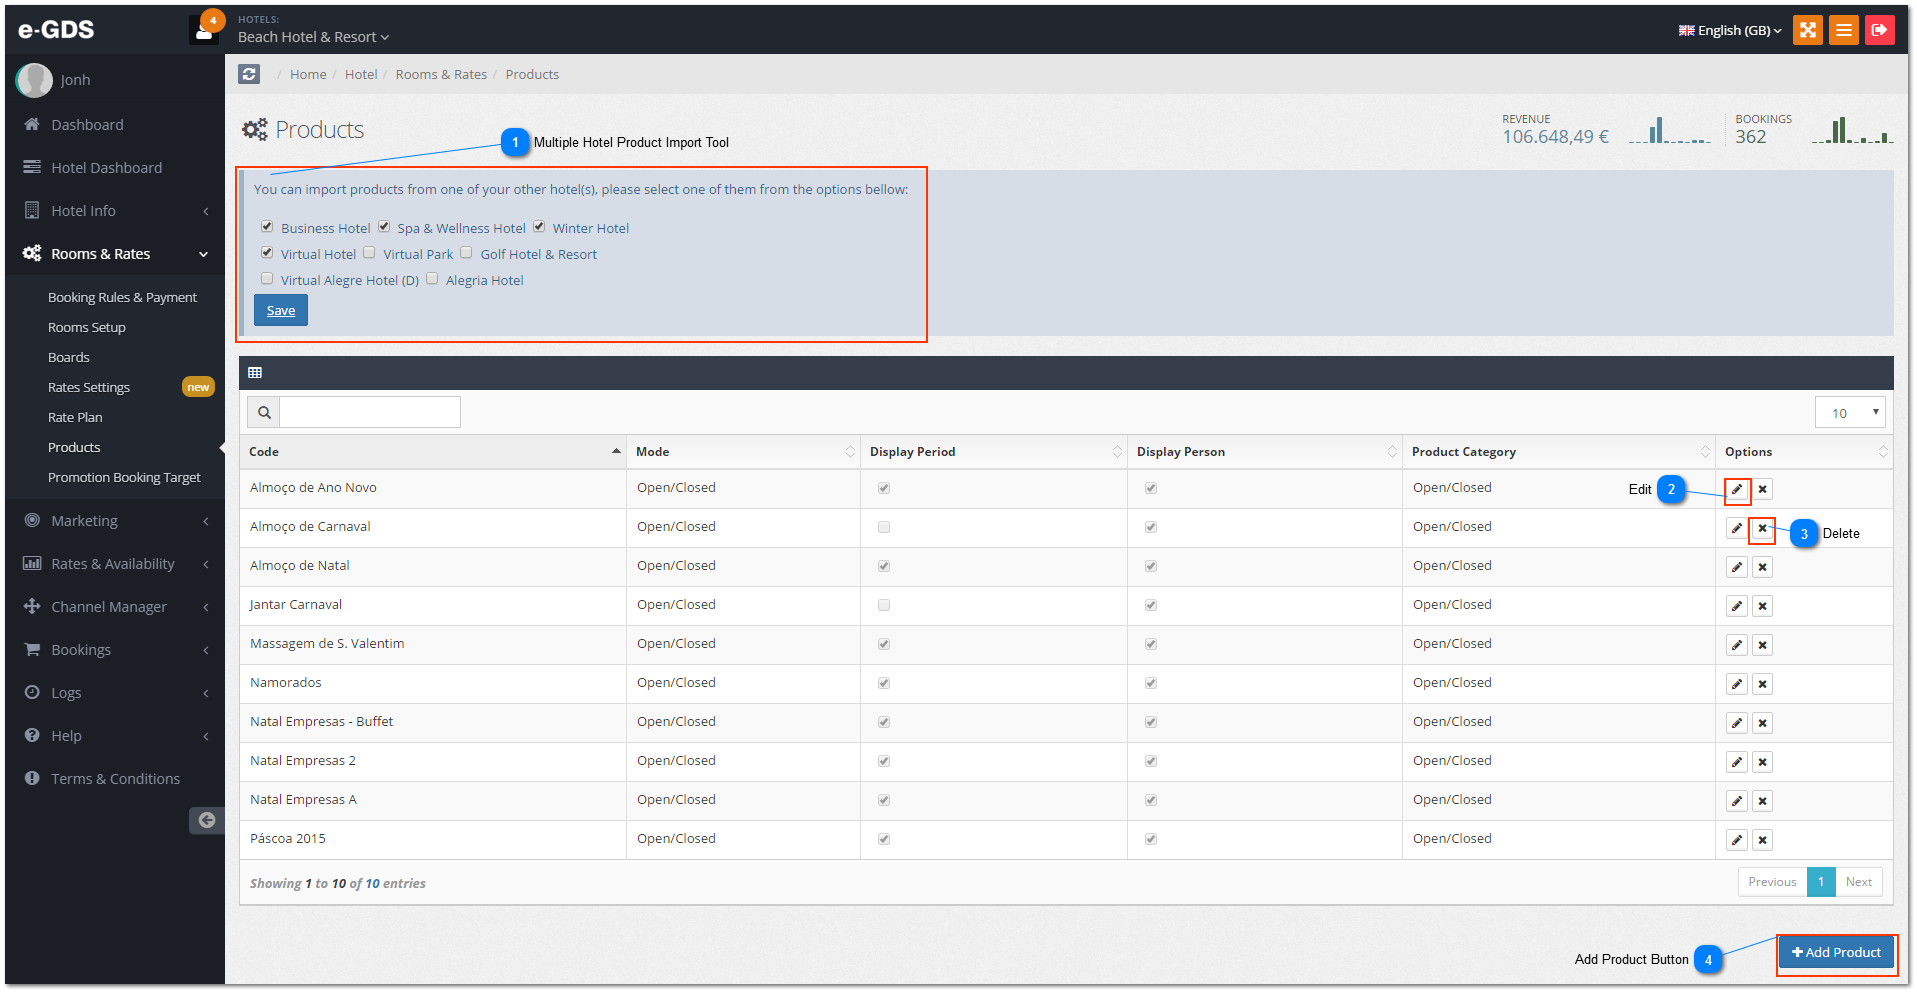Click the table grid icon
The image size is (1917, 993).
[x=255, y=373]
